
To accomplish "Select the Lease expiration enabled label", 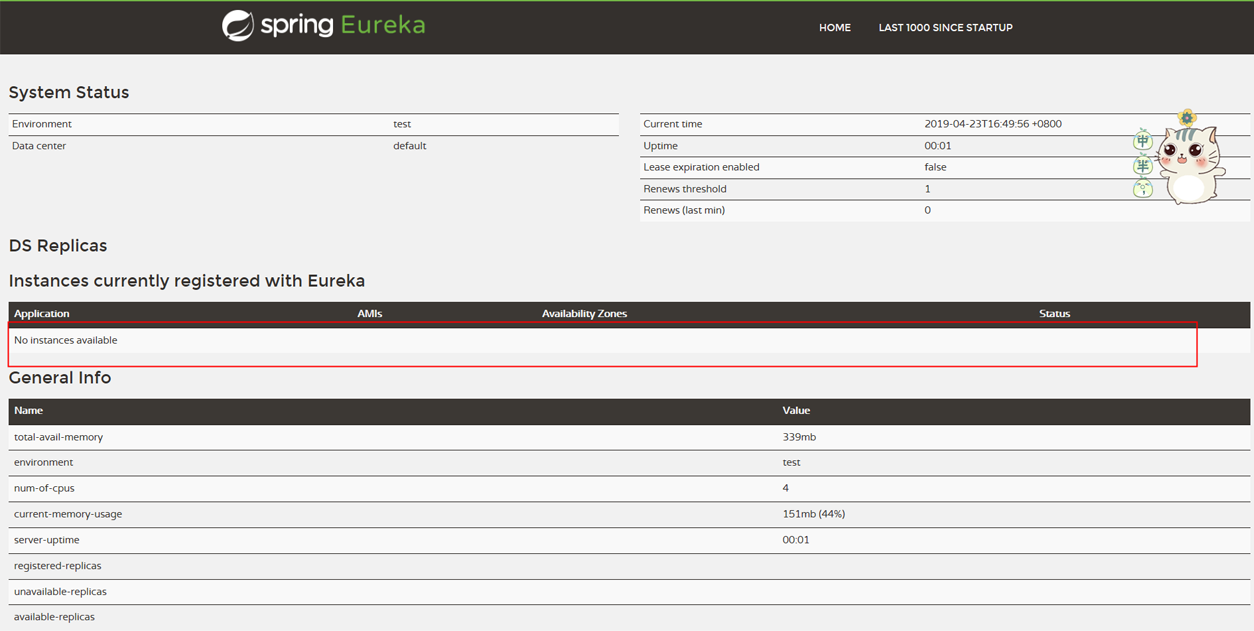I will coord(701,167).
